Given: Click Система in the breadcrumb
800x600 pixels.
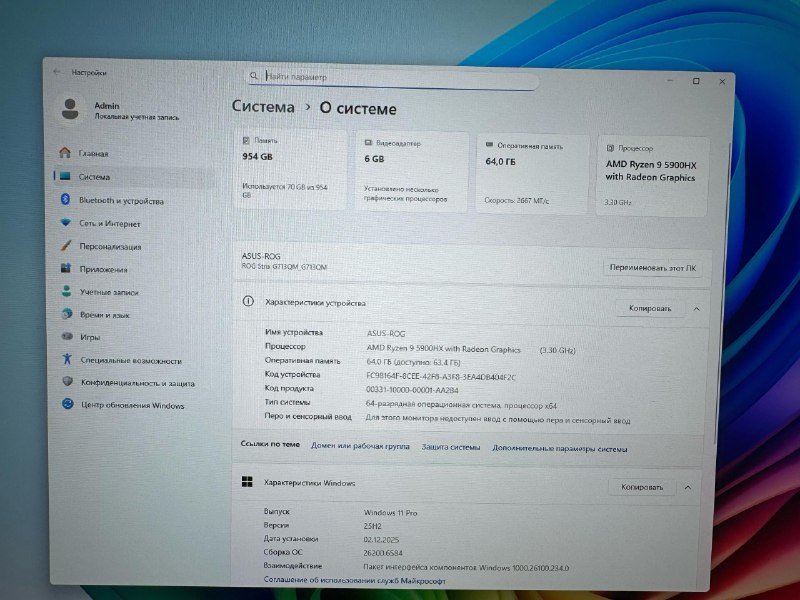Looking at the screenshot, I should [263, 107].
